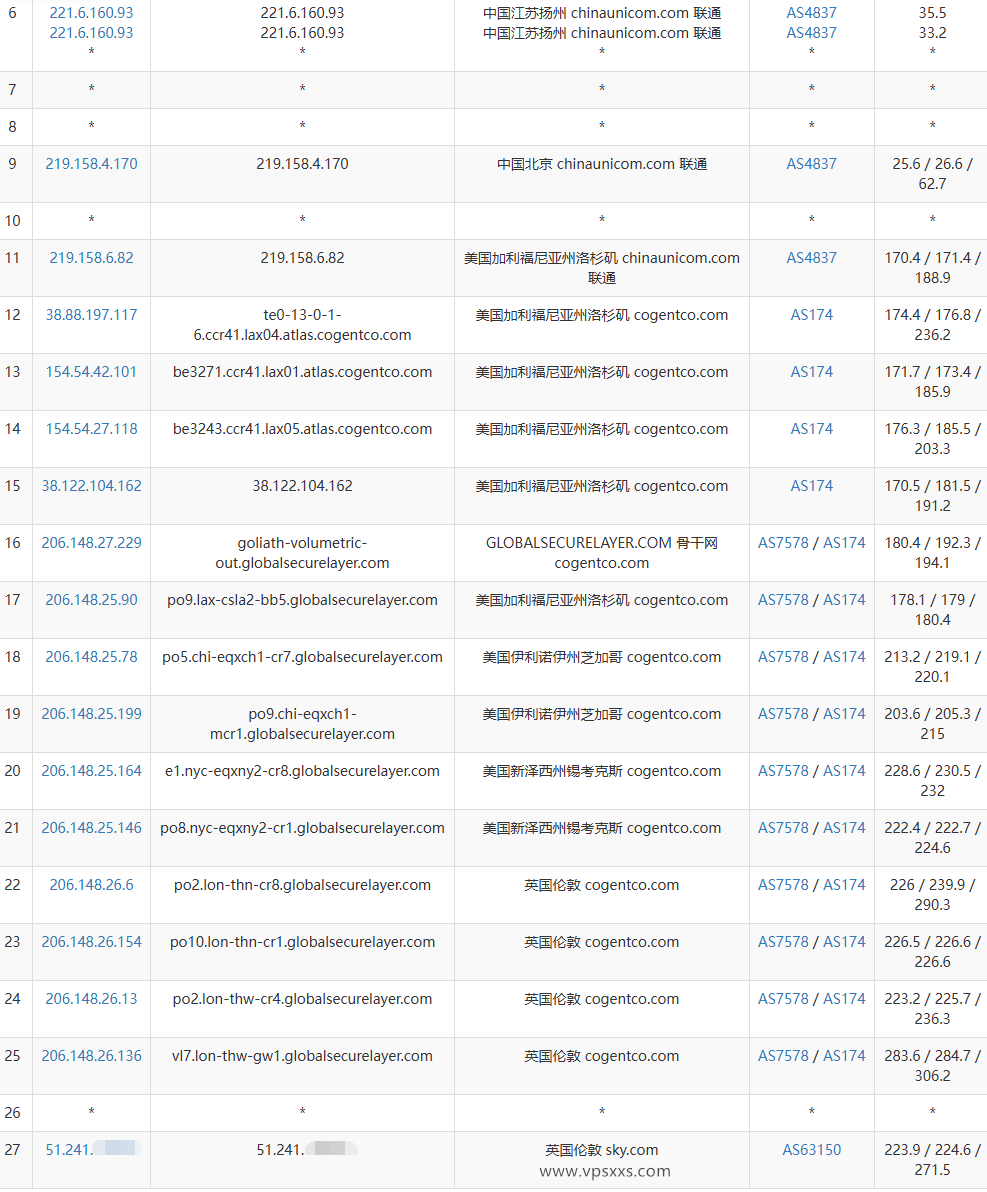The width and height of the screenshot is (987, 1192).
Task: Click IP address 38.88.197.117
Action: click(x=91, y=315)
